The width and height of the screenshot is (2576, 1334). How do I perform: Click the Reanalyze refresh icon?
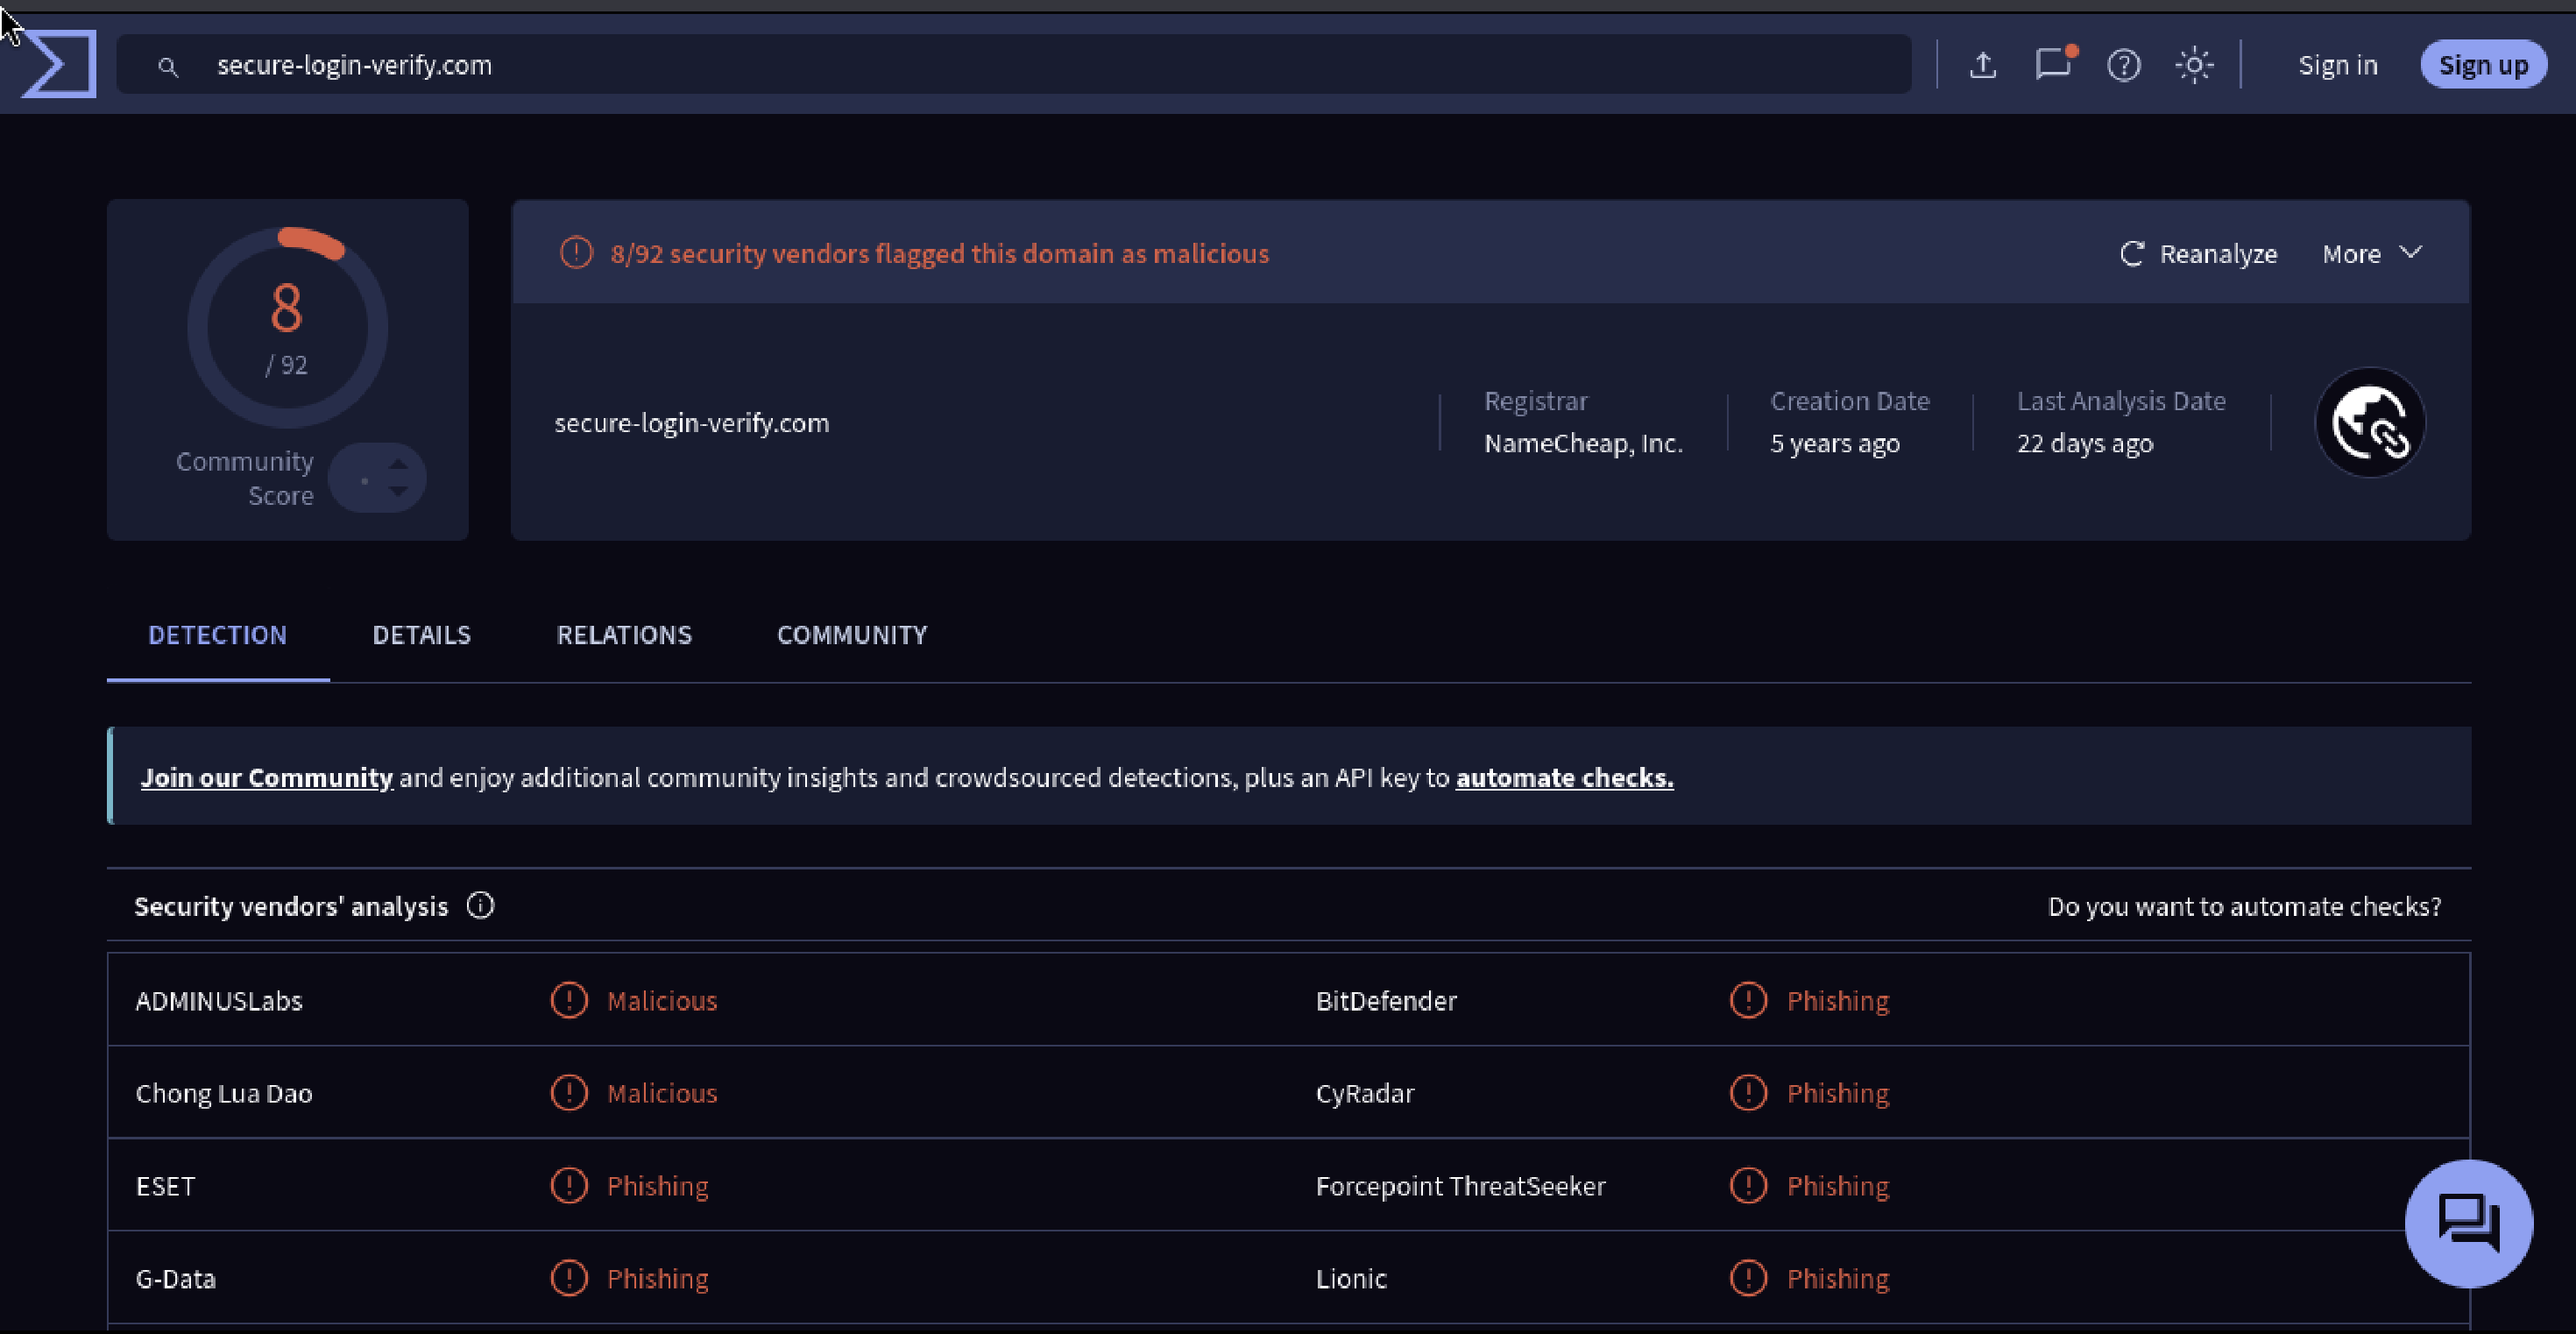tap(2131, 254)
